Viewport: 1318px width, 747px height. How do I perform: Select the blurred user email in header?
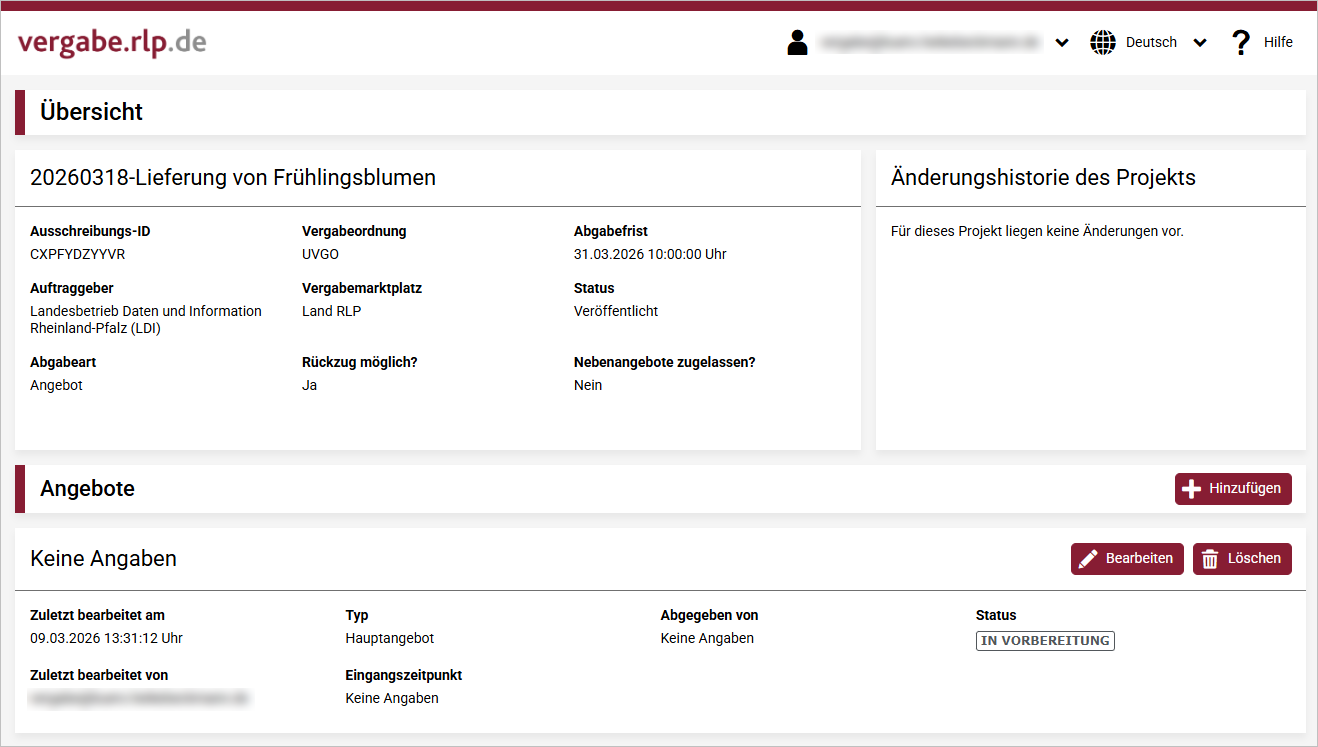[929, 42]
